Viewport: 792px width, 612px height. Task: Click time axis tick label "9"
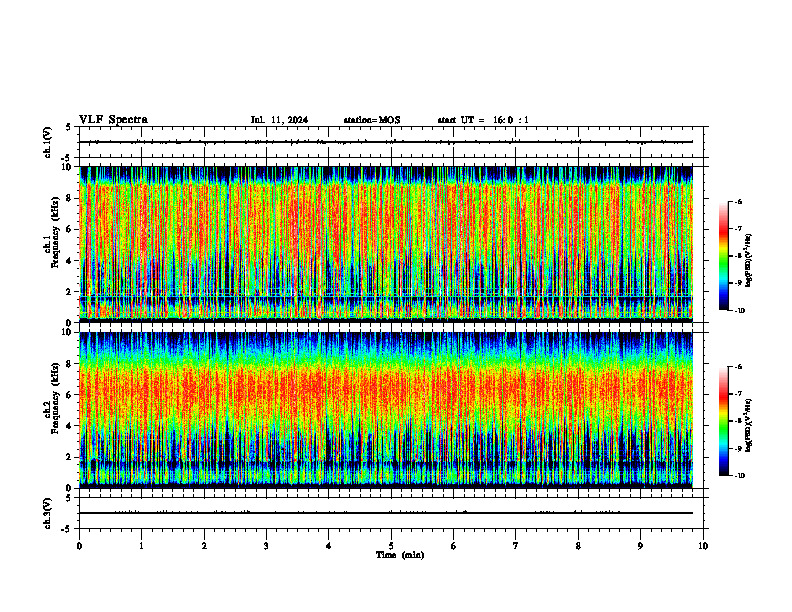pos(640,546)
